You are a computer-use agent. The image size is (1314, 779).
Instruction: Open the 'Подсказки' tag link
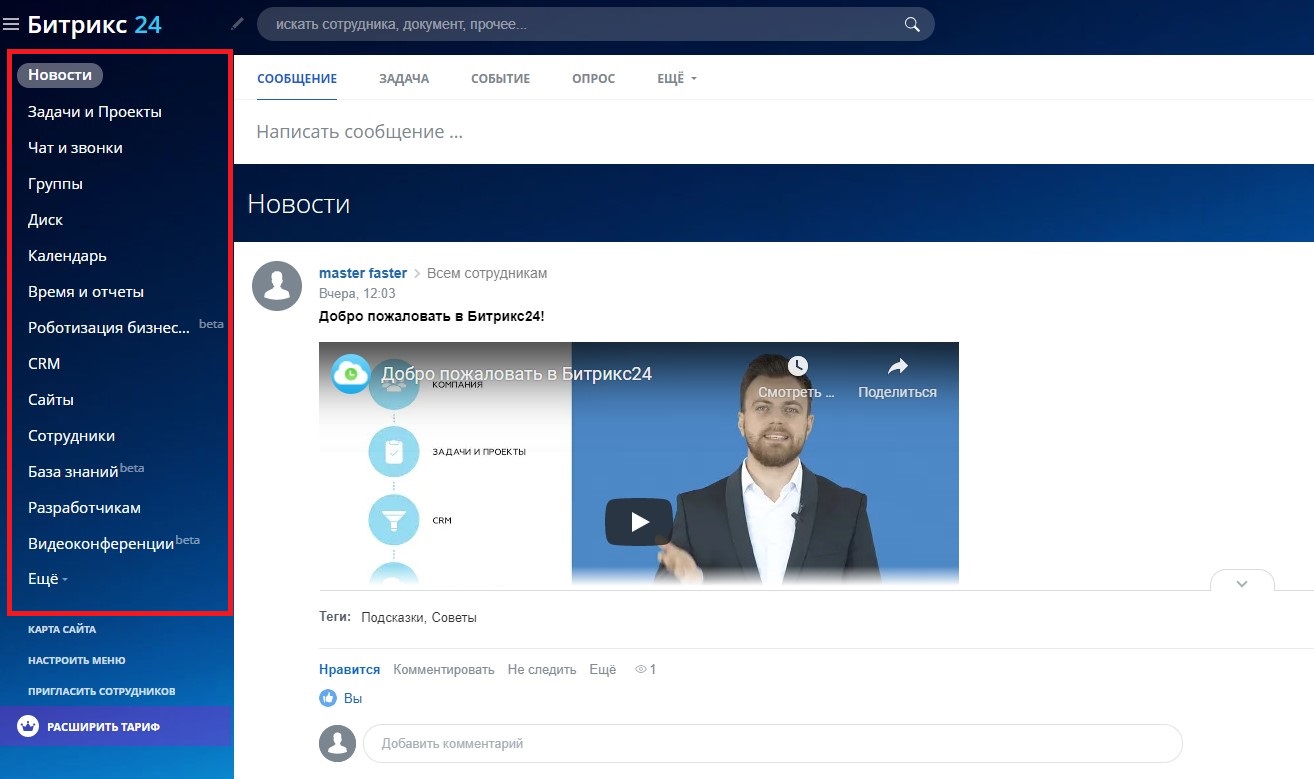coord(394,618)
